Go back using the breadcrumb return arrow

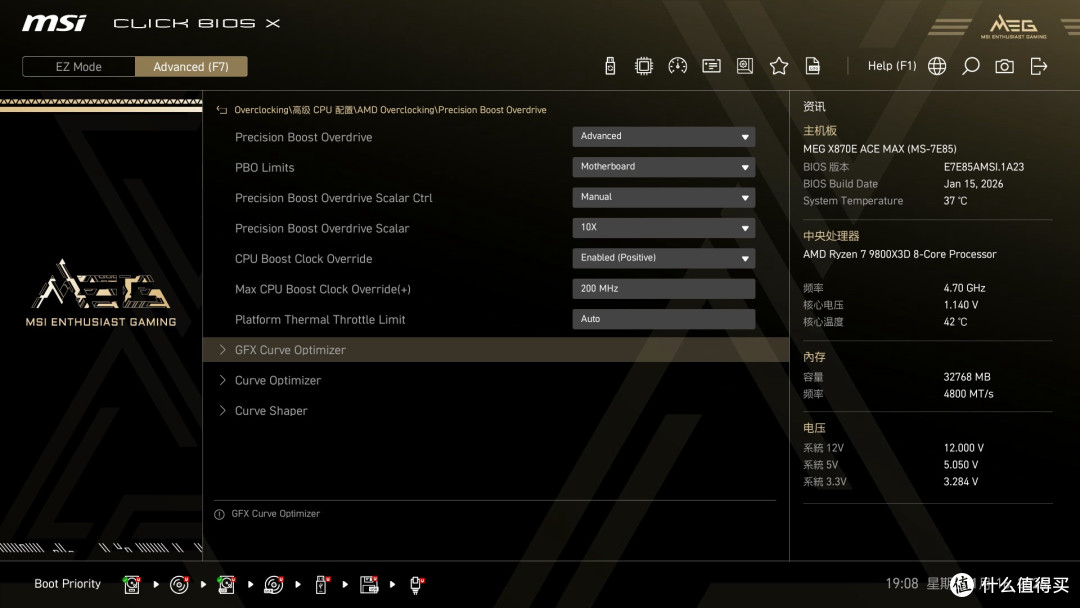[222, 109]
